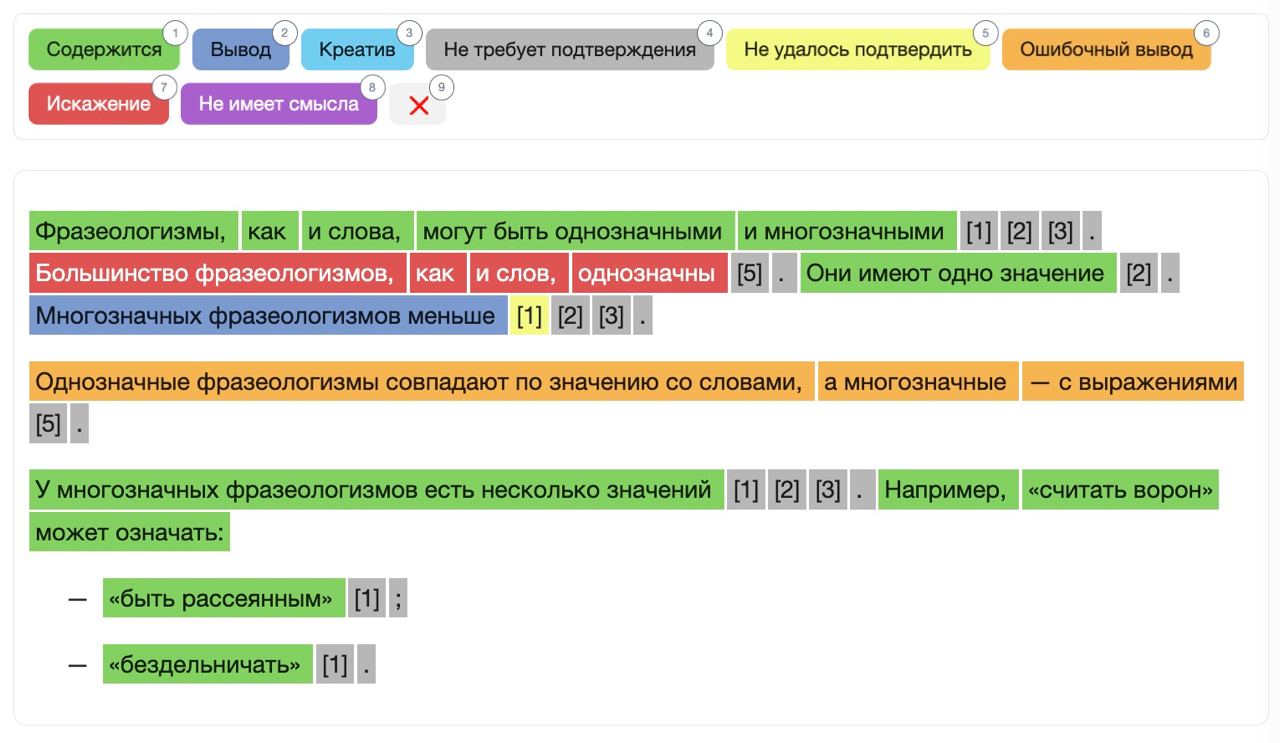The image size is (1280, 743).
Task: Click the blue segment «Многозначных фразеологизмов меньше»
Action: coord(268,315)
